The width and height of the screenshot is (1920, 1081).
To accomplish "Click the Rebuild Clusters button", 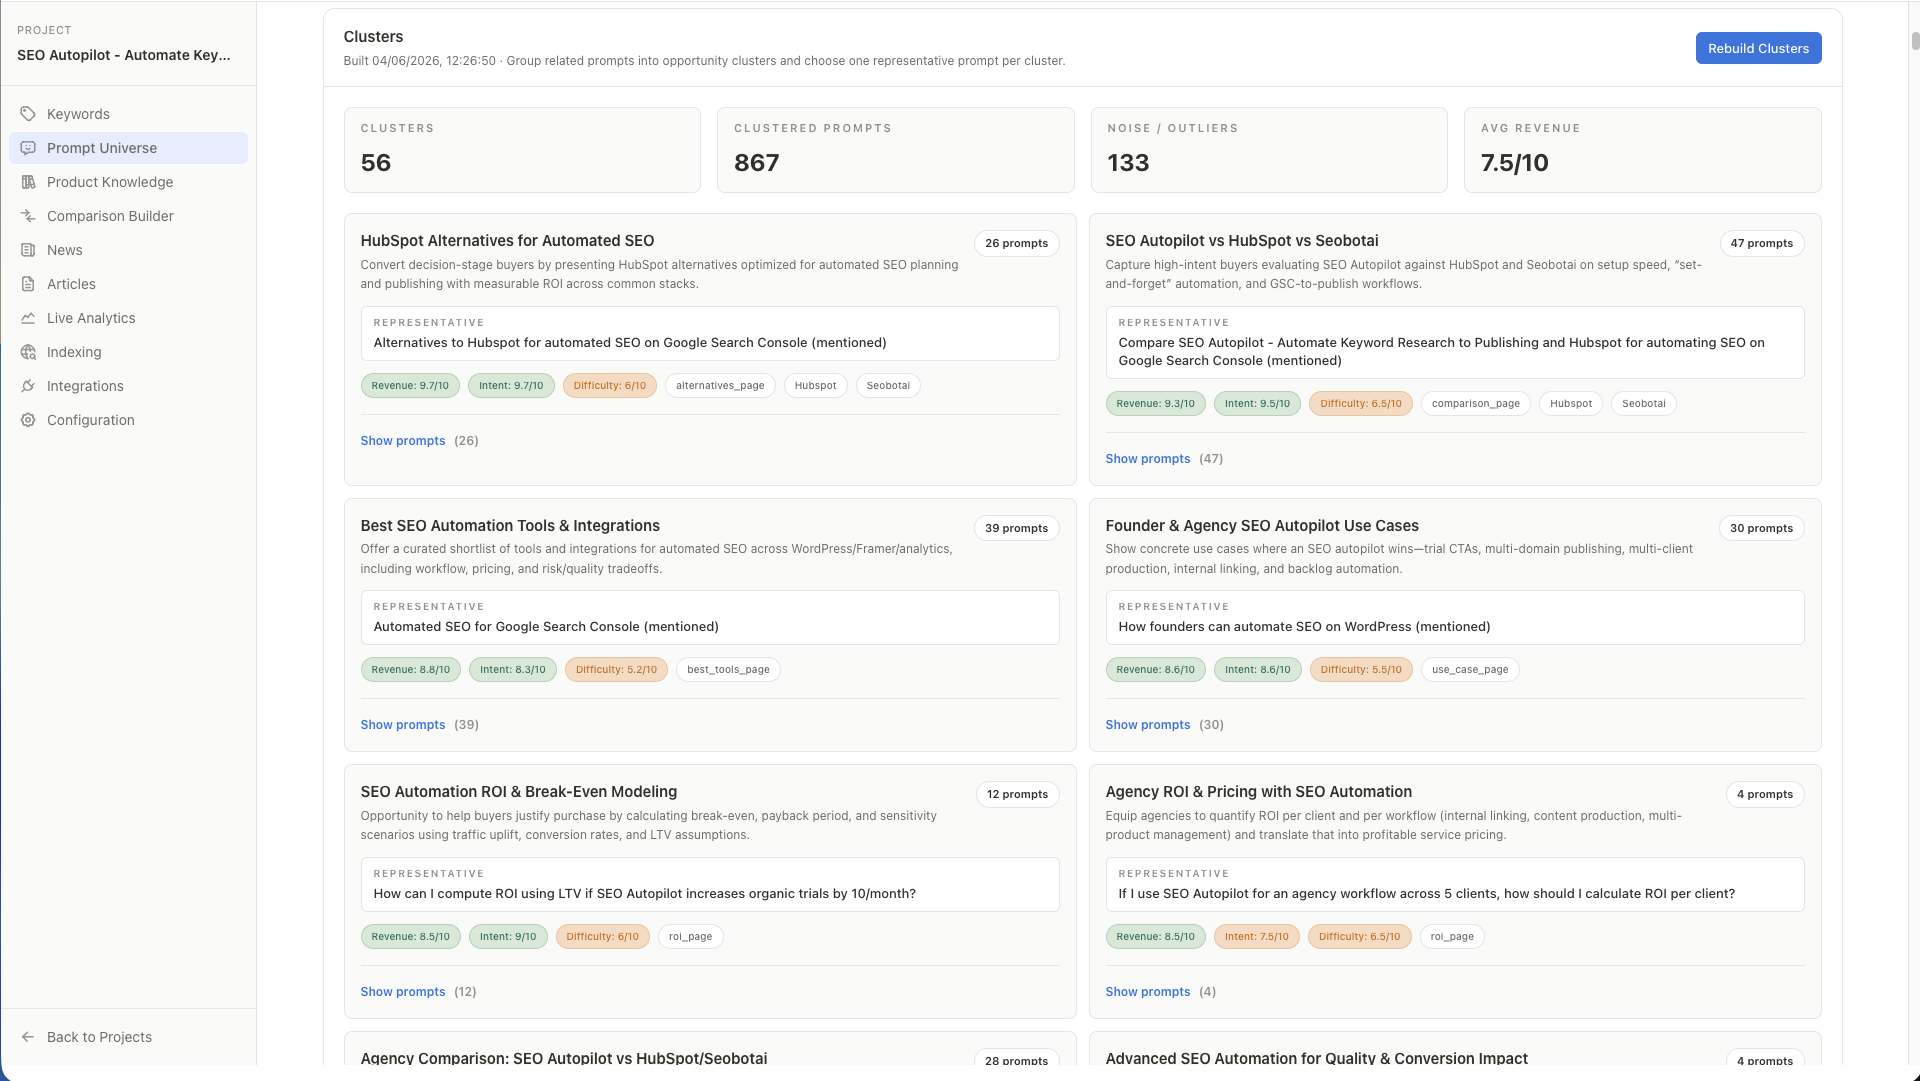I will [1758, 48].
